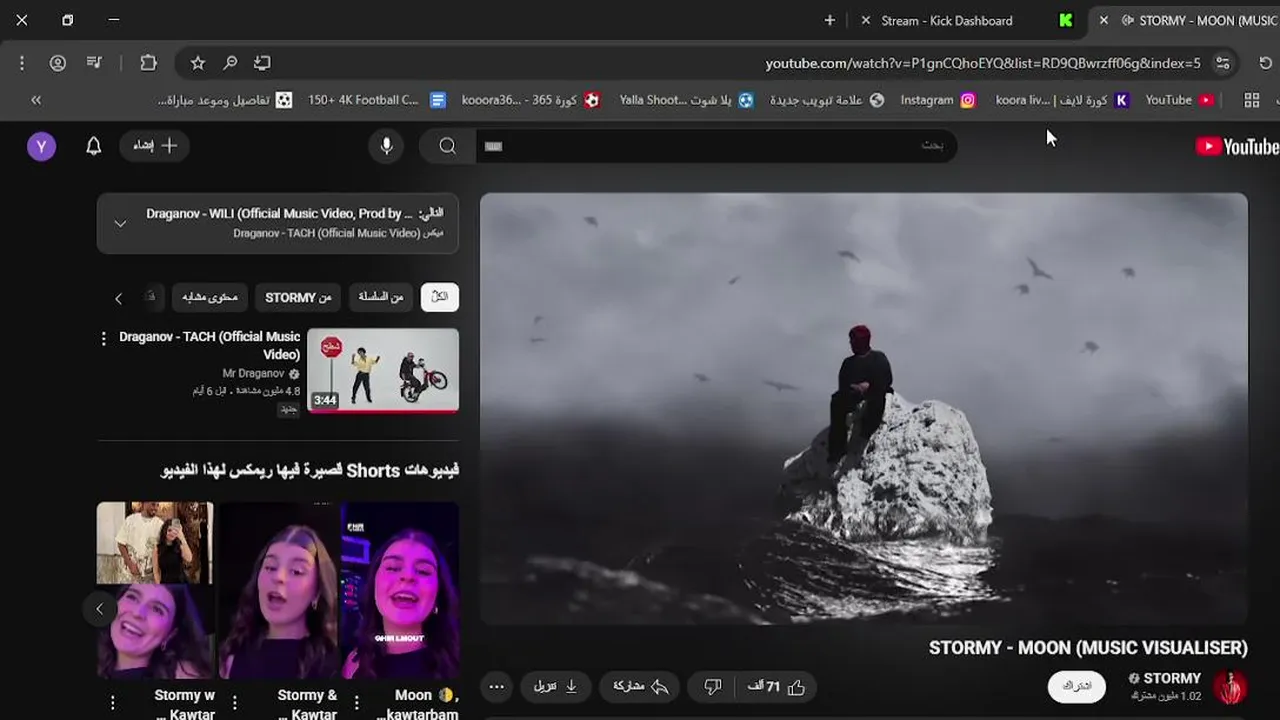Download the video (تنزيل)
The width and height of the screenshot is (1280, 720).
[x=554, y=687]
